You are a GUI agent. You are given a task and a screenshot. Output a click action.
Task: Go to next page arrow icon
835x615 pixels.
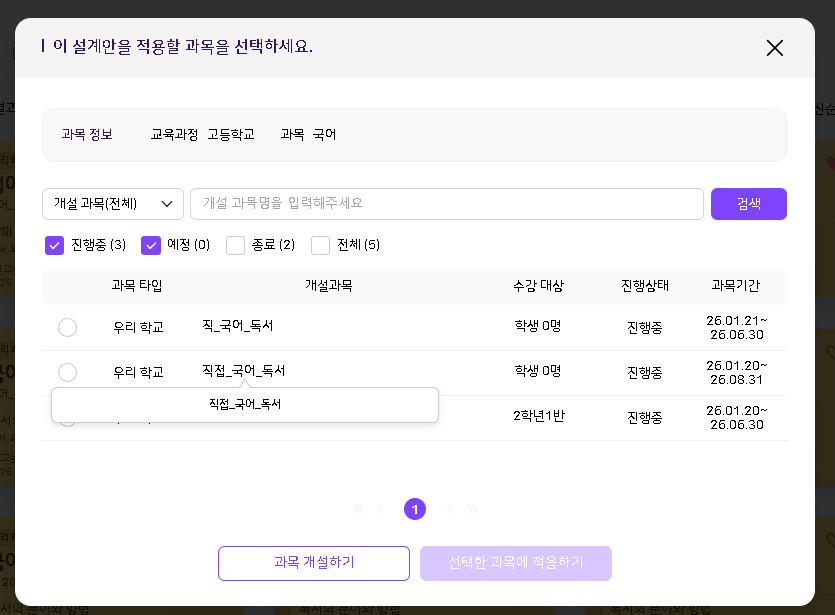(x=449, y=509)
